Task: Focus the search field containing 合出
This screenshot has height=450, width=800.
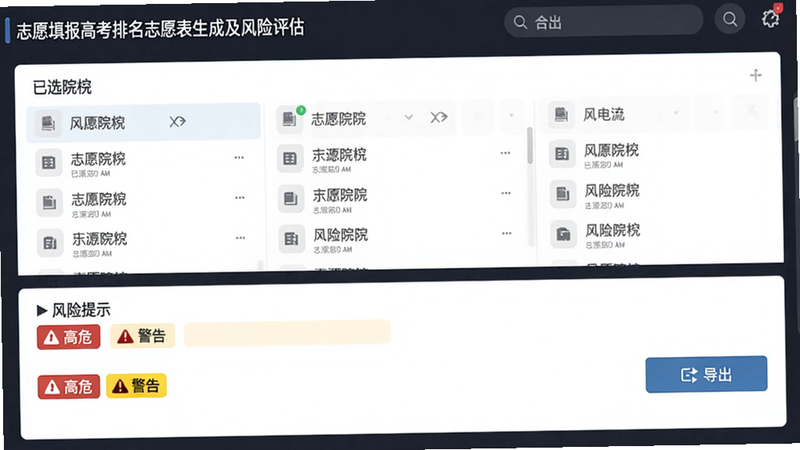Action: tap(604, 21)
